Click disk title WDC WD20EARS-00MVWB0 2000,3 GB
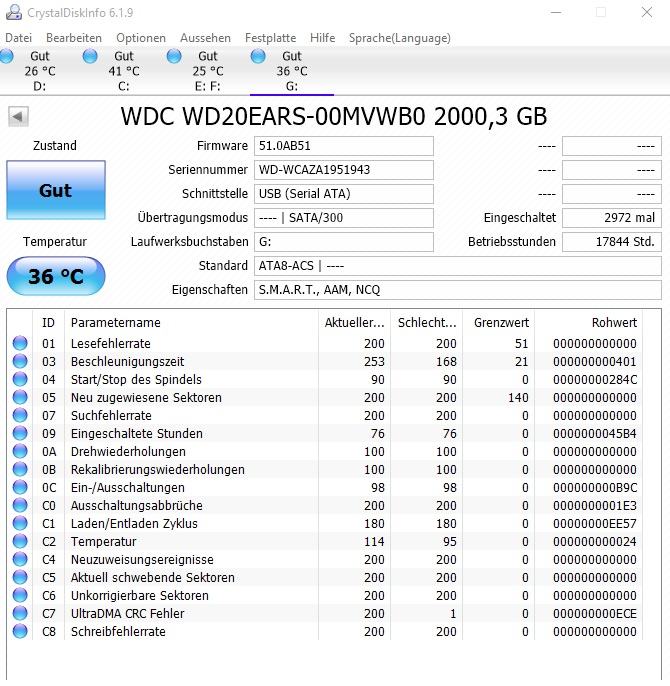Screen dimensions: 670x686 334,117
